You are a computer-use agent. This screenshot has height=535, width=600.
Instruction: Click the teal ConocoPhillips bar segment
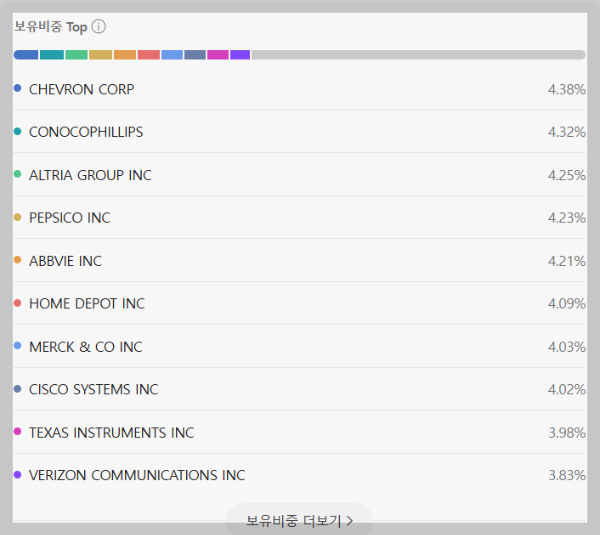52,55
